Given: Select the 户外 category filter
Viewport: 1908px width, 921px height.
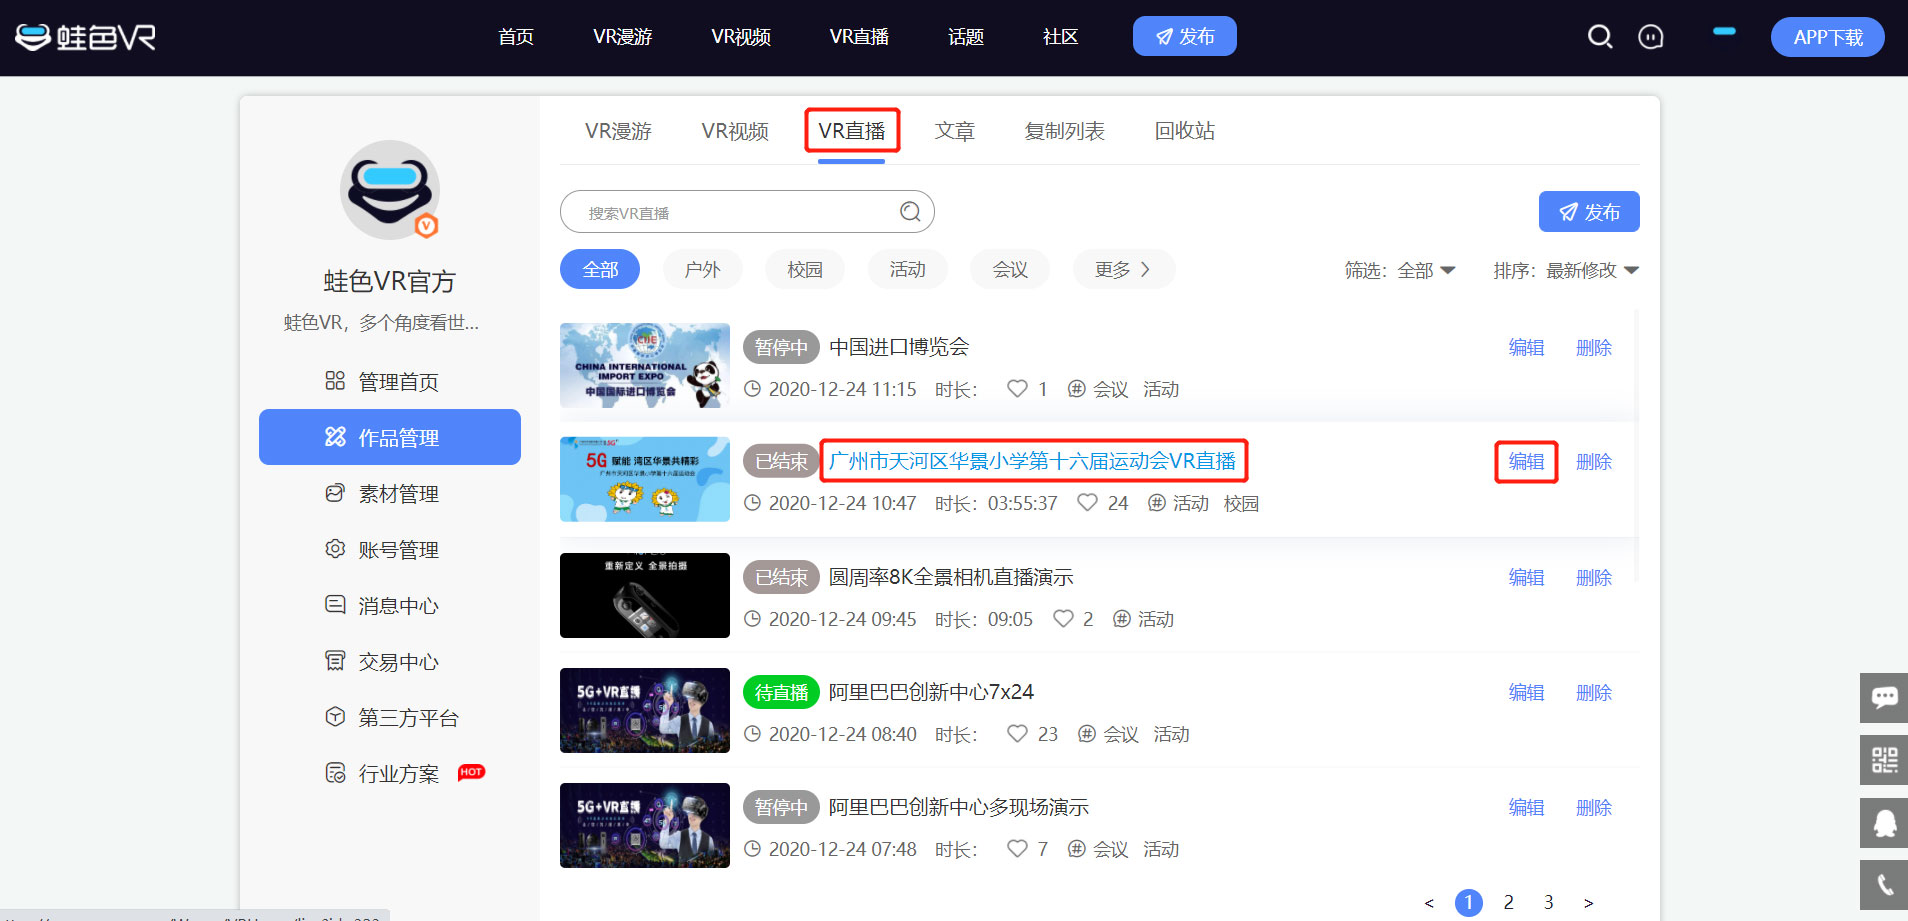Looking at the screenshot, I should tap(702, 269).
